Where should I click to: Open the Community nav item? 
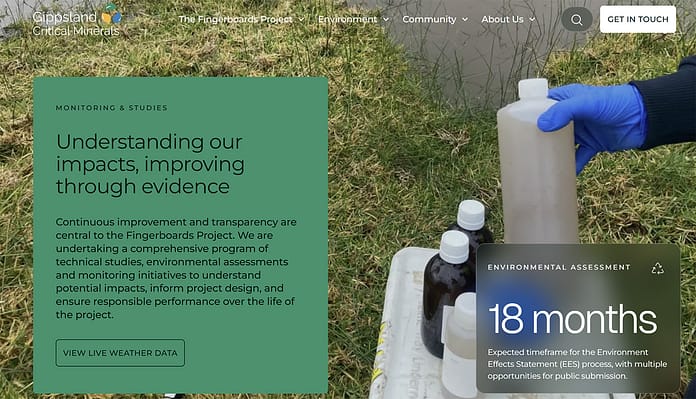pyautogui.click(x=429, y=20)
